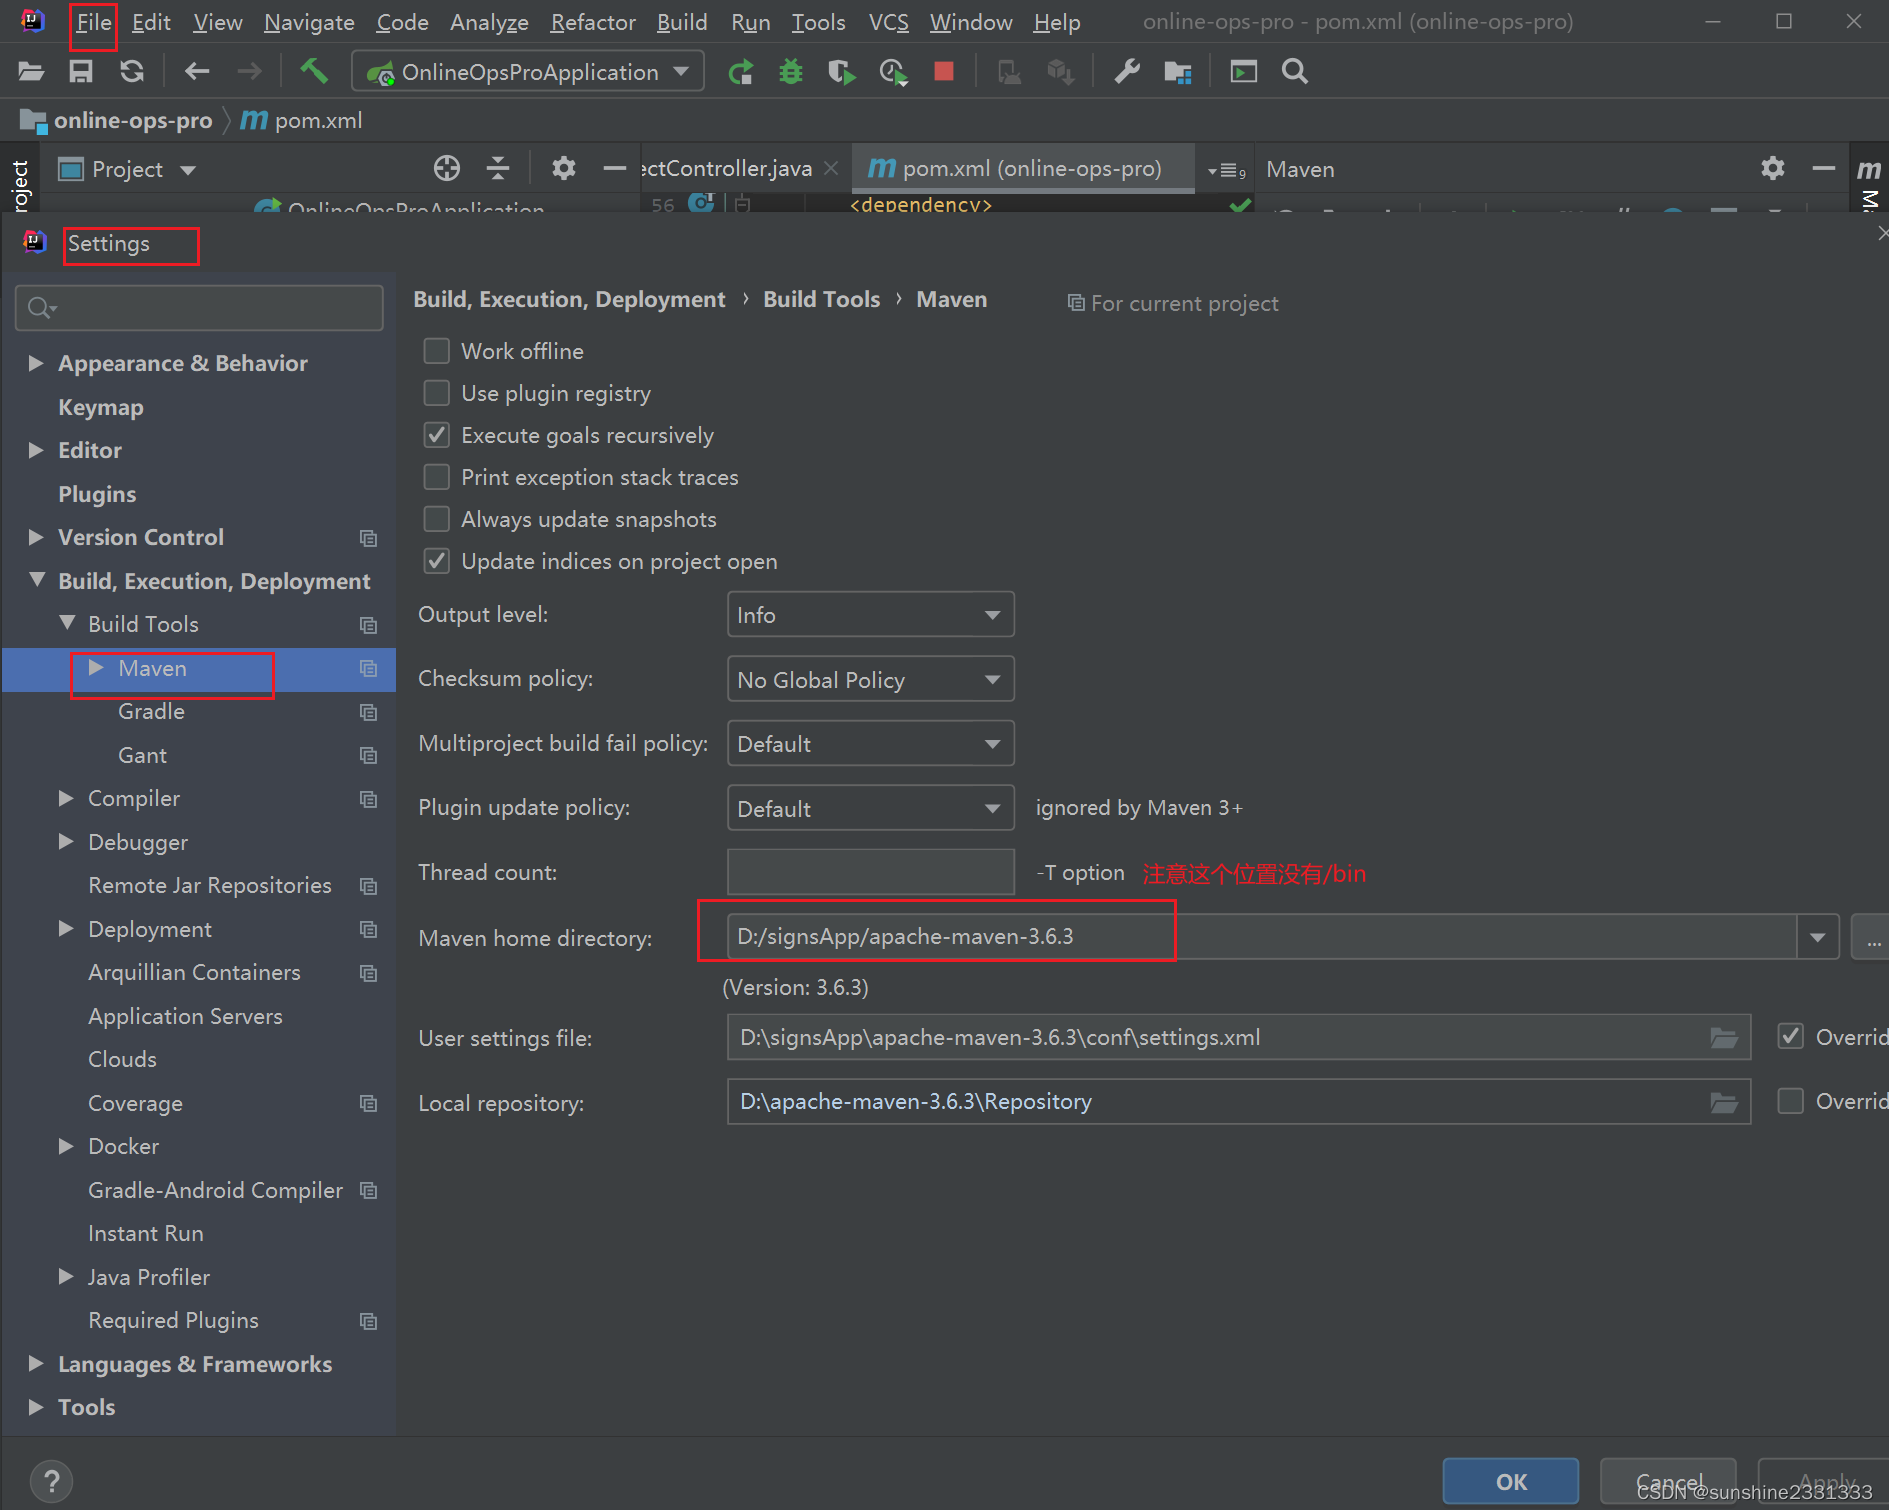Viewport: 1889px width, 1510px height.
Task: Open Maven tool window settings gear
Action: pos(1772,168)
